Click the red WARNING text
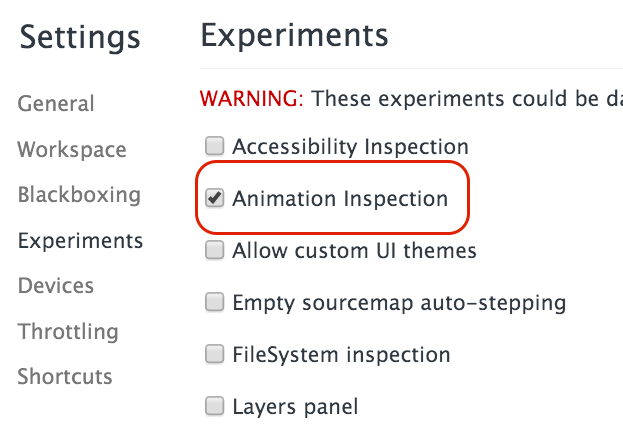The image size is (623, 438). [251, 99]
